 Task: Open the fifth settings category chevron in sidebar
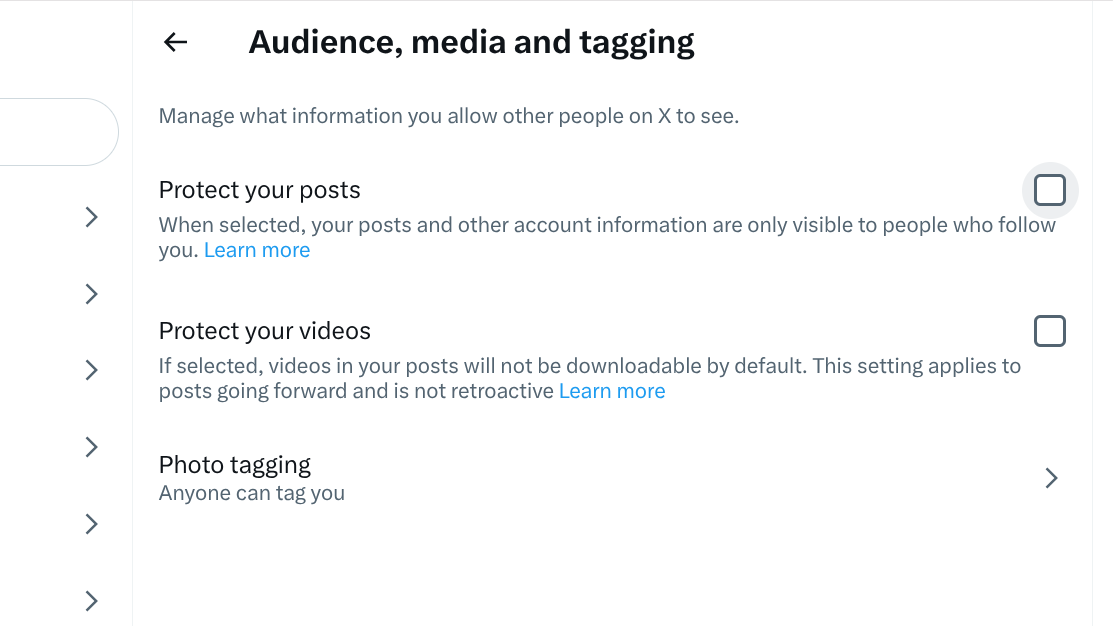pyautogui.click(x=91, y=524)
